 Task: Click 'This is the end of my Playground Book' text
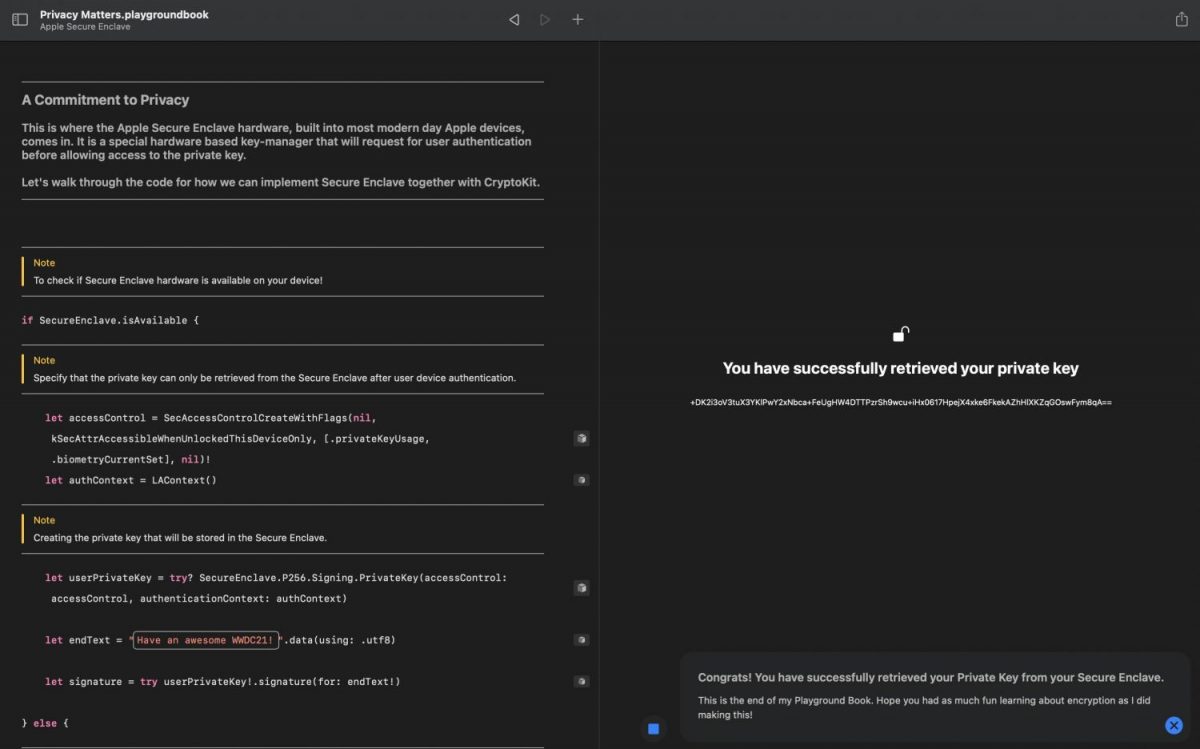click(x=924, y=708)
